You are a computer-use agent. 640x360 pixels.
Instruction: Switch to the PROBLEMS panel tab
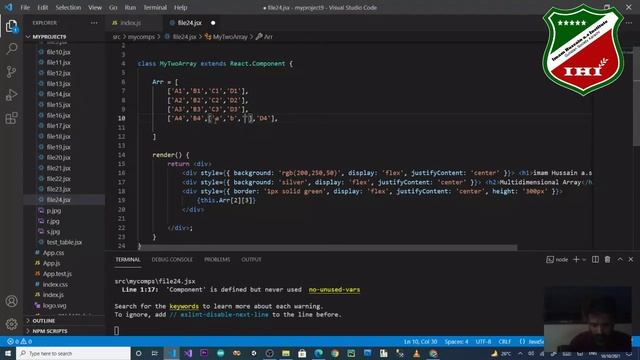[x=217, y=260]
